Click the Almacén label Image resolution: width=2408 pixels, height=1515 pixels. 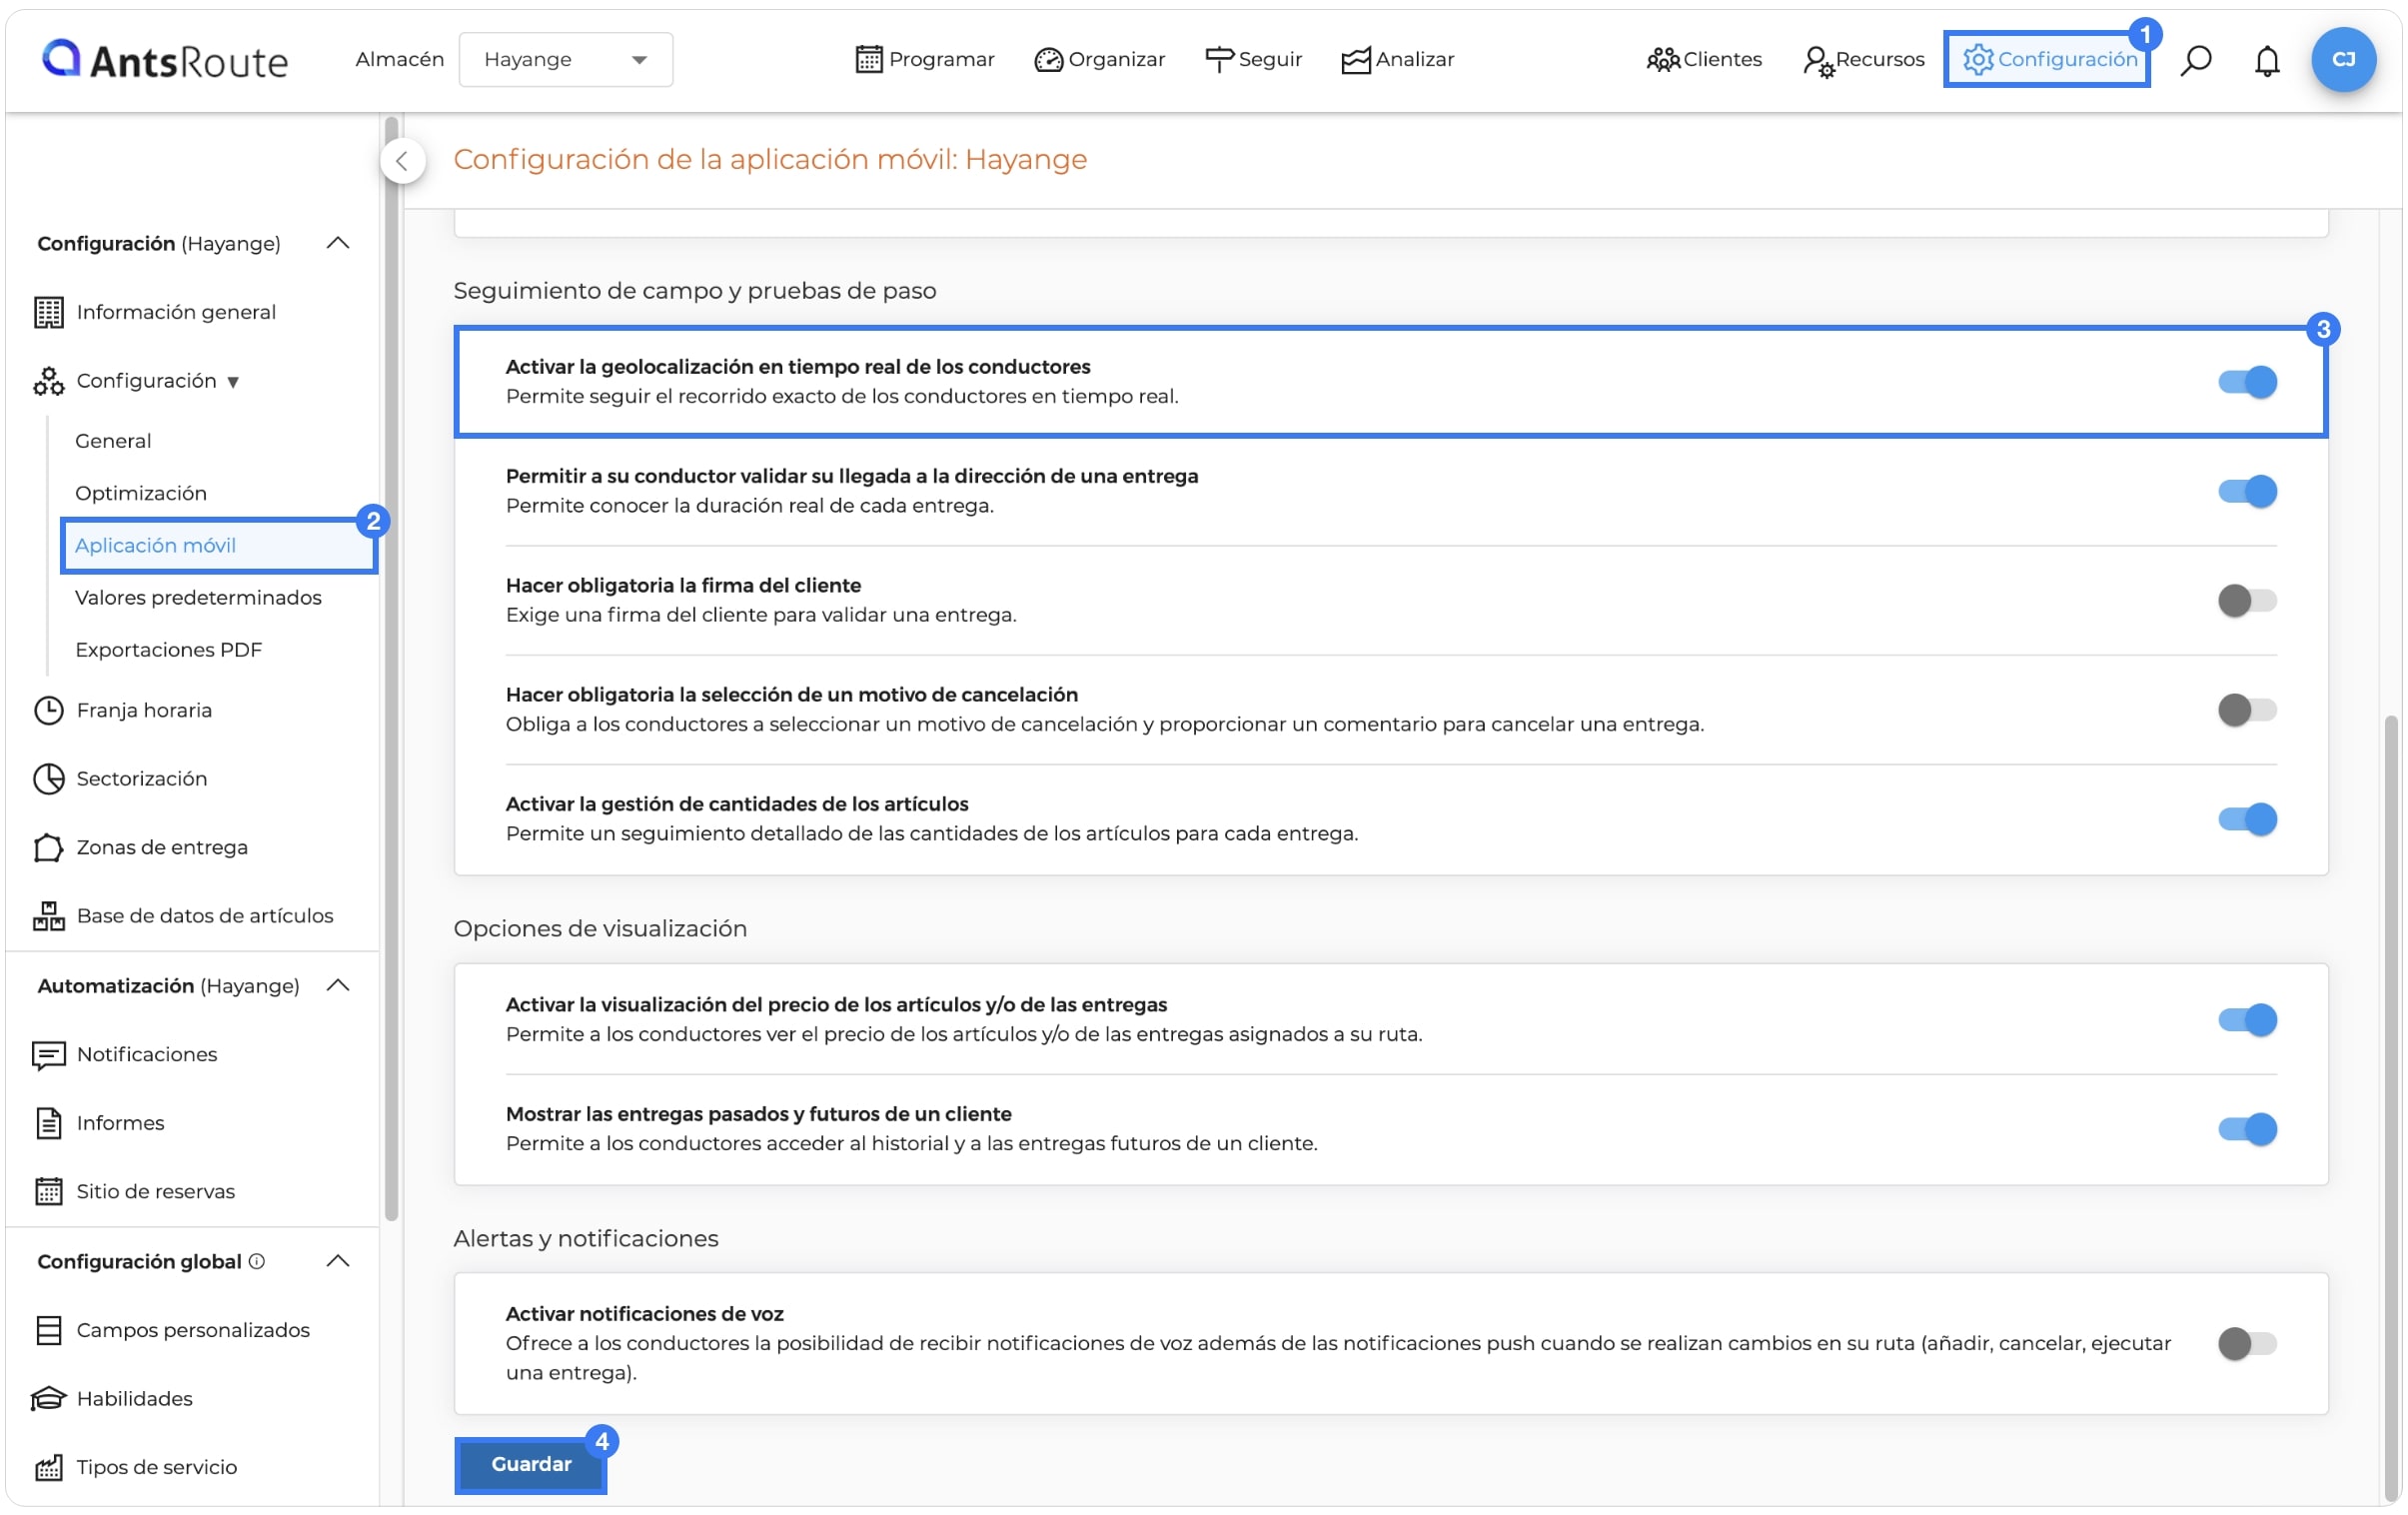tap(399, 59)
